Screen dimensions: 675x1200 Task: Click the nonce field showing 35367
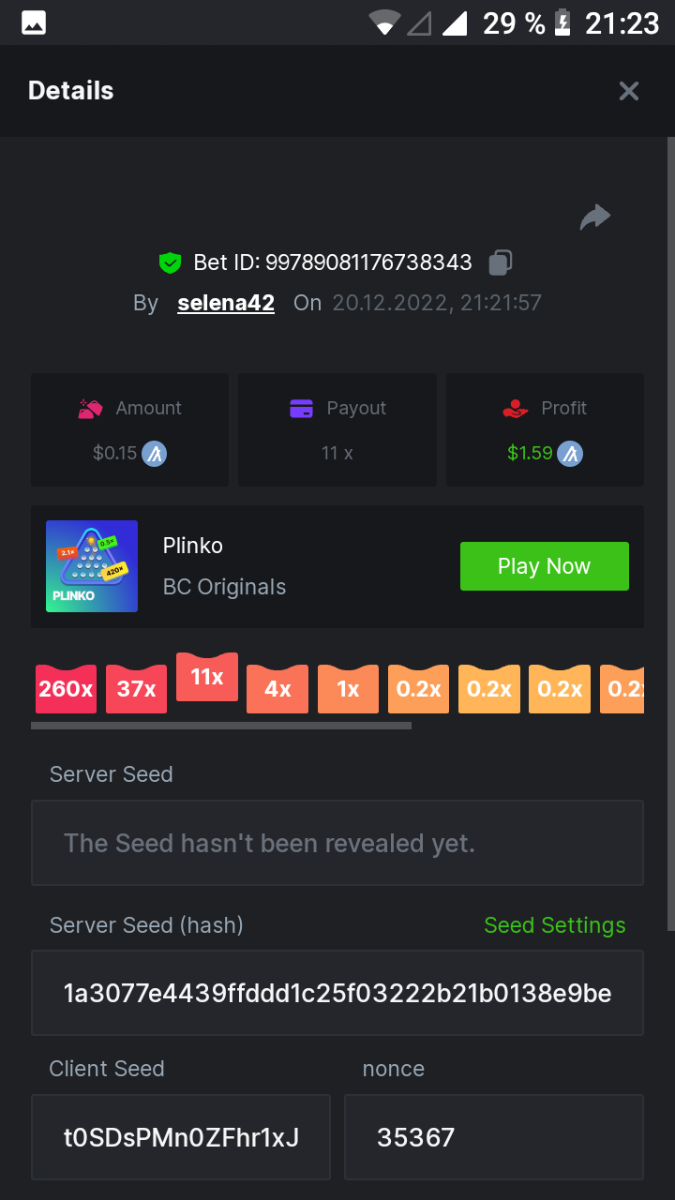click(493, 1137)
